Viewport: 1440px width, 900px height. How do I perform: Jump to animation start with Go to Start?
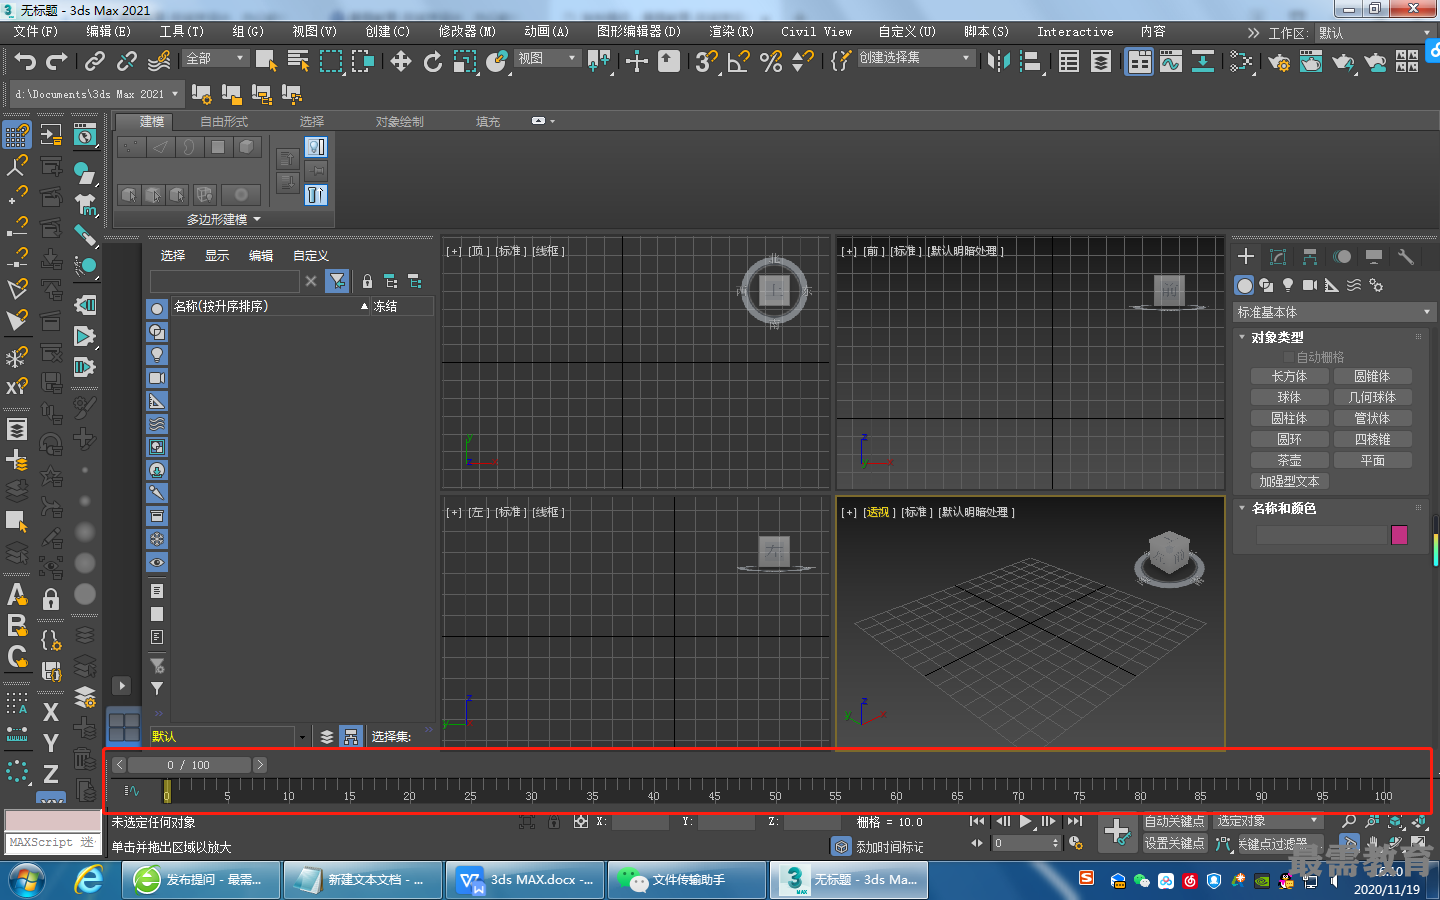[x=977, y=821]
